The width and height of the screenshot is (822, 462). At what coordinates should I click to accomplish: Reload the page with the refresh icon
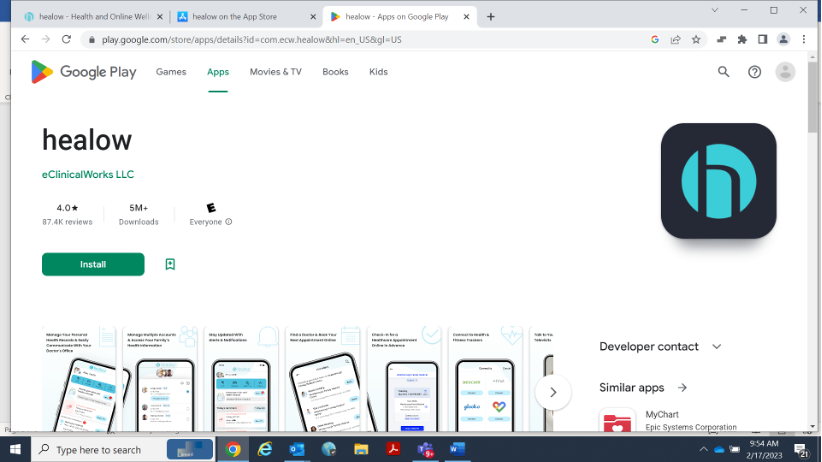[x=66, y=39]
